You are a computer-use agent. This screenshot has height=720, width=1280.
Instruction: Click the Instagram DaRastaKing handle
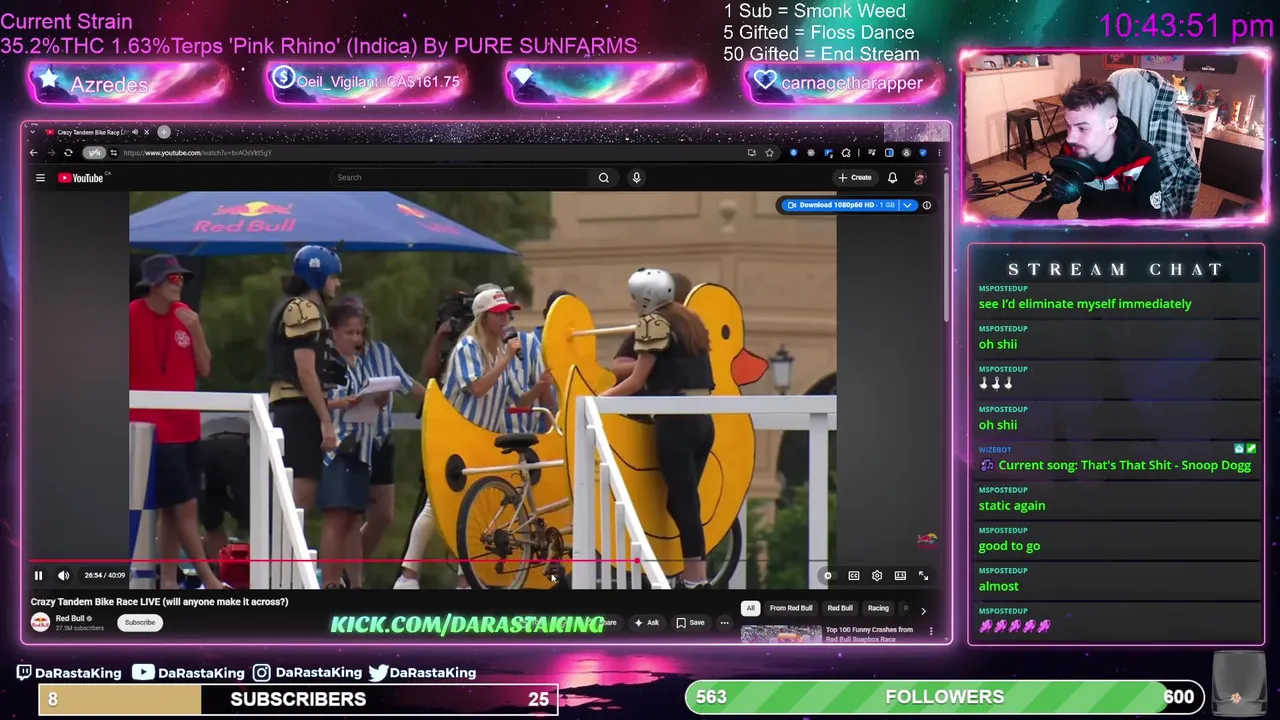pyautogui.click(x=307, y=673)
